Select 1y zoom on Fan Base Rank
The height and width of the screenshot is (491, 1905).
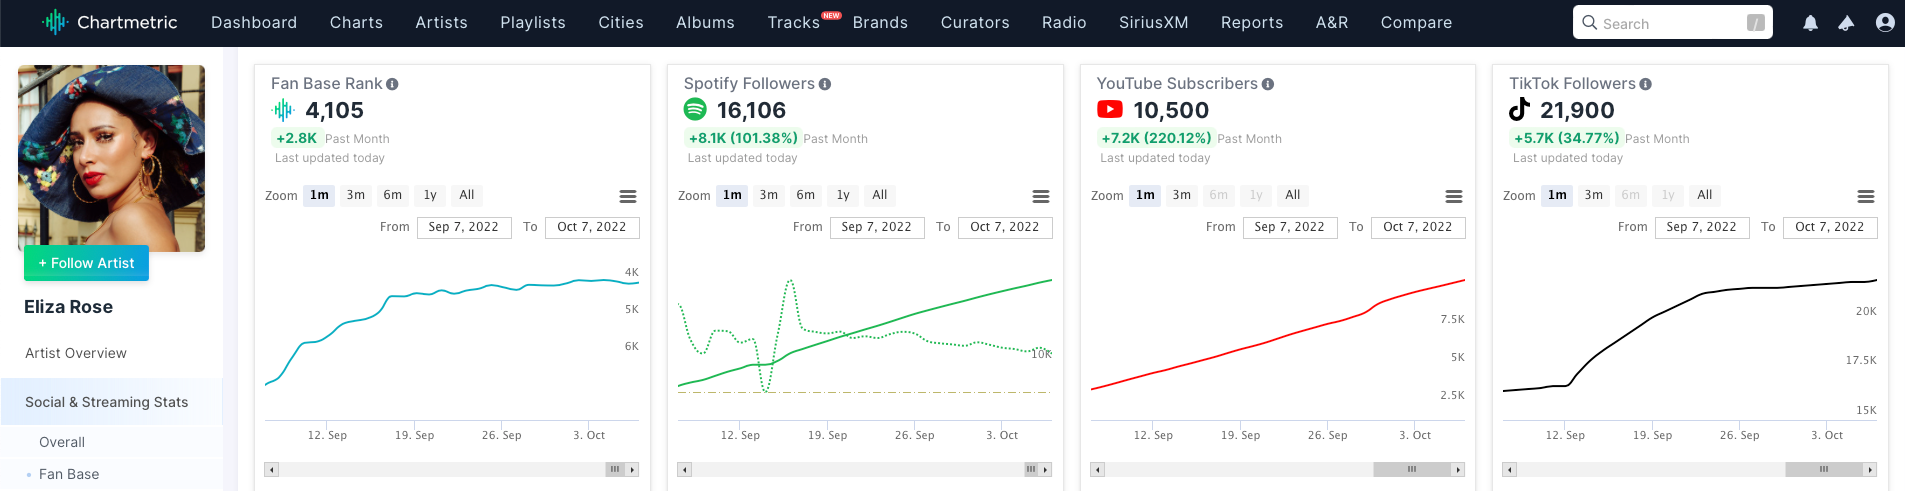430,195
